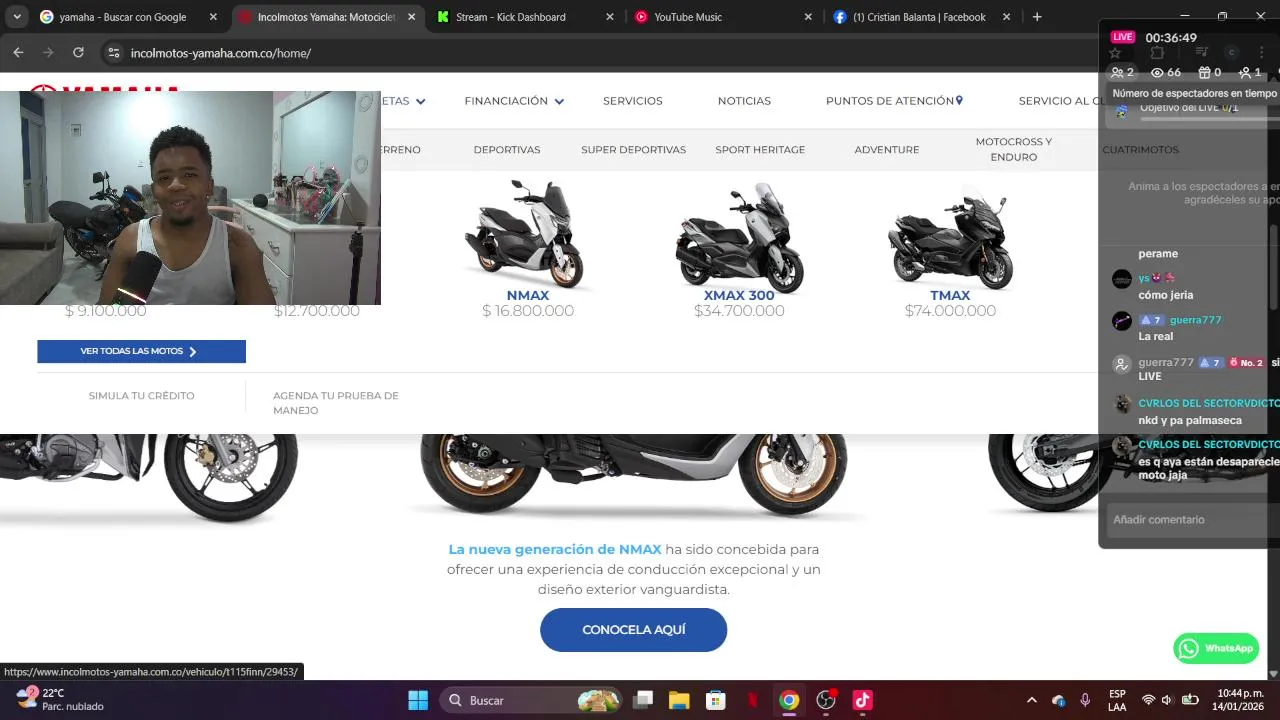Click the address bar URL
1280x720 pixels.
pos(220,53)
